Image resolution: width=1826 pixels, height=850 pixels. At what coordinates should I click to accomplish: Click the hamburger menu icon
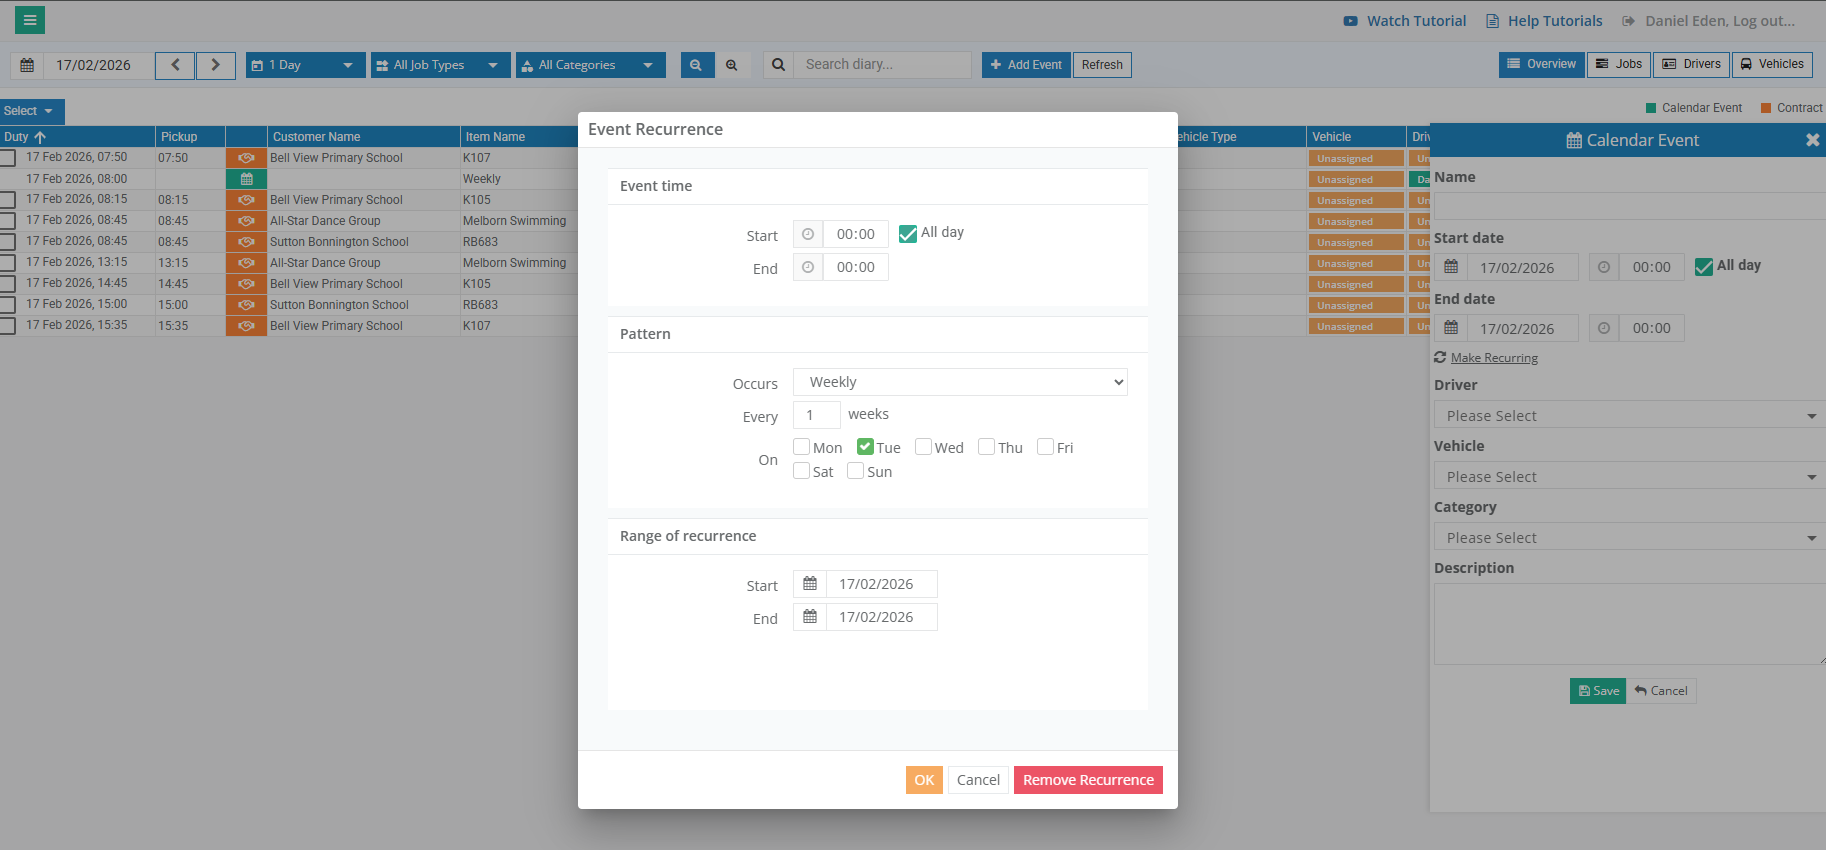30,20
